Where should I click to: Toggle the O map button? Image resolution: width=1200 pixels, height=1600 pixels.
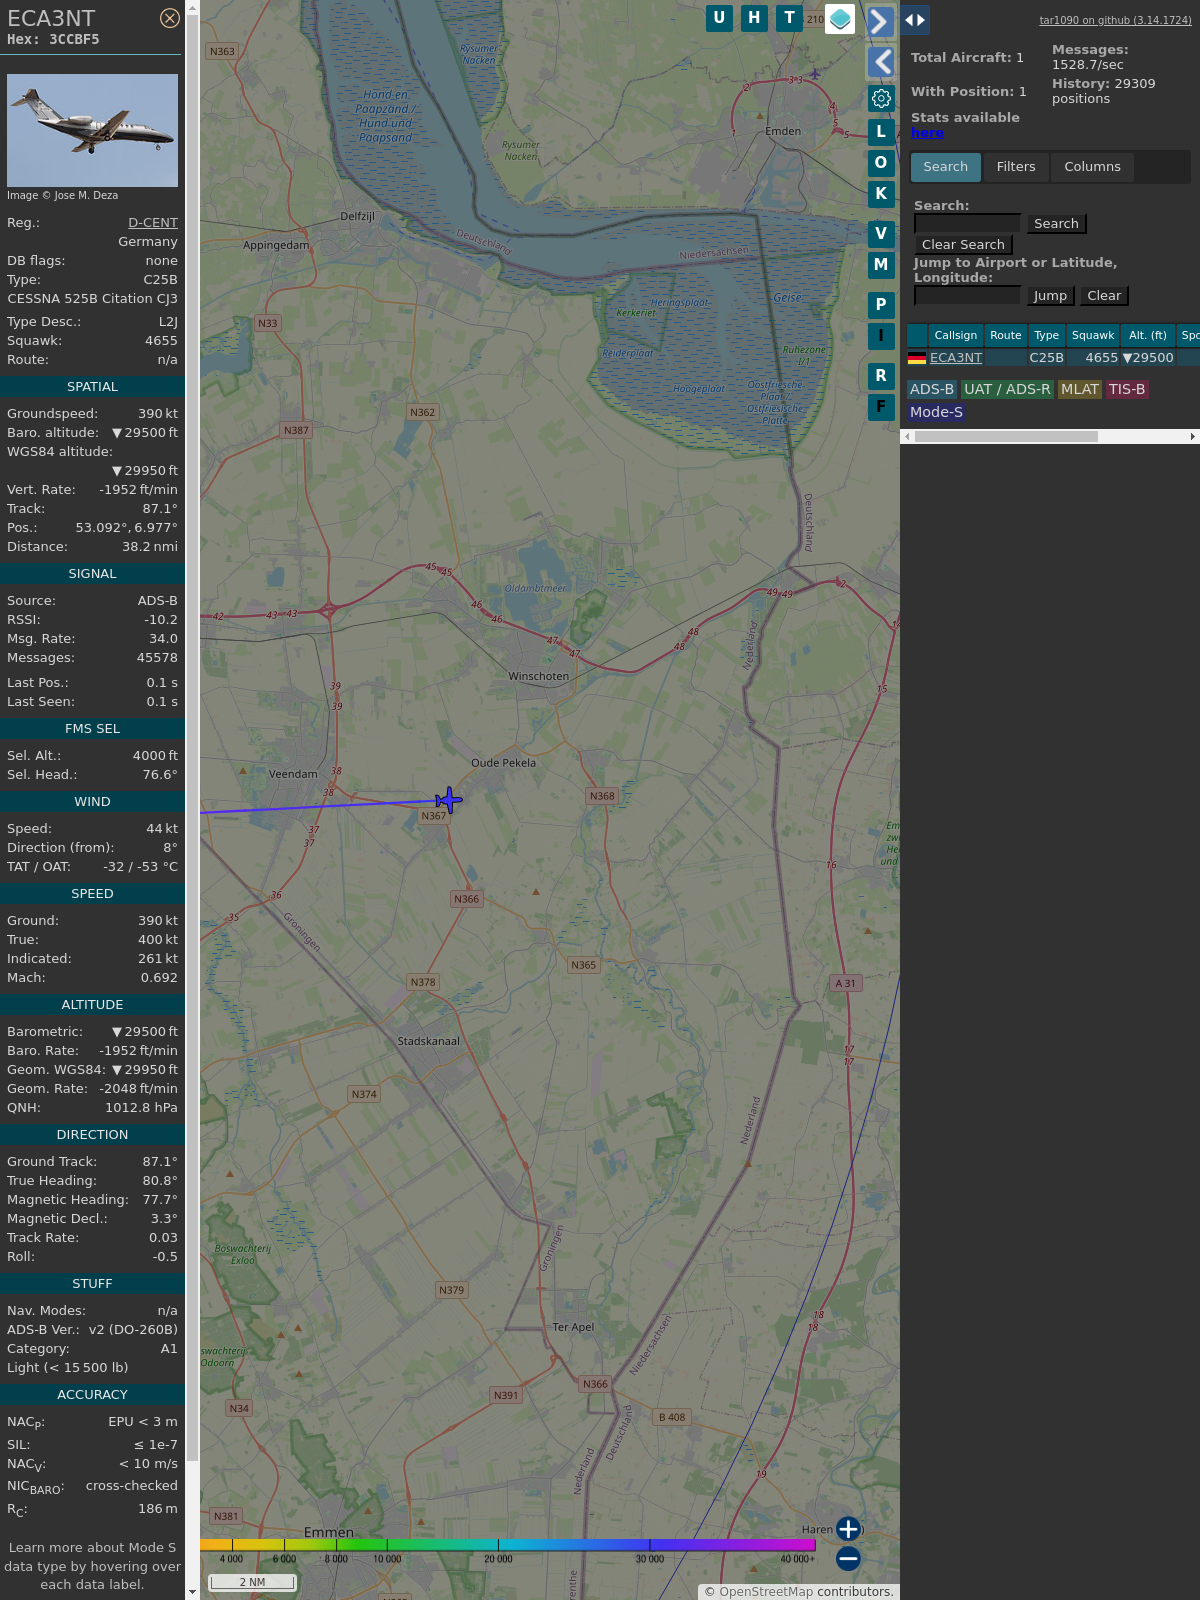point(881,163)
